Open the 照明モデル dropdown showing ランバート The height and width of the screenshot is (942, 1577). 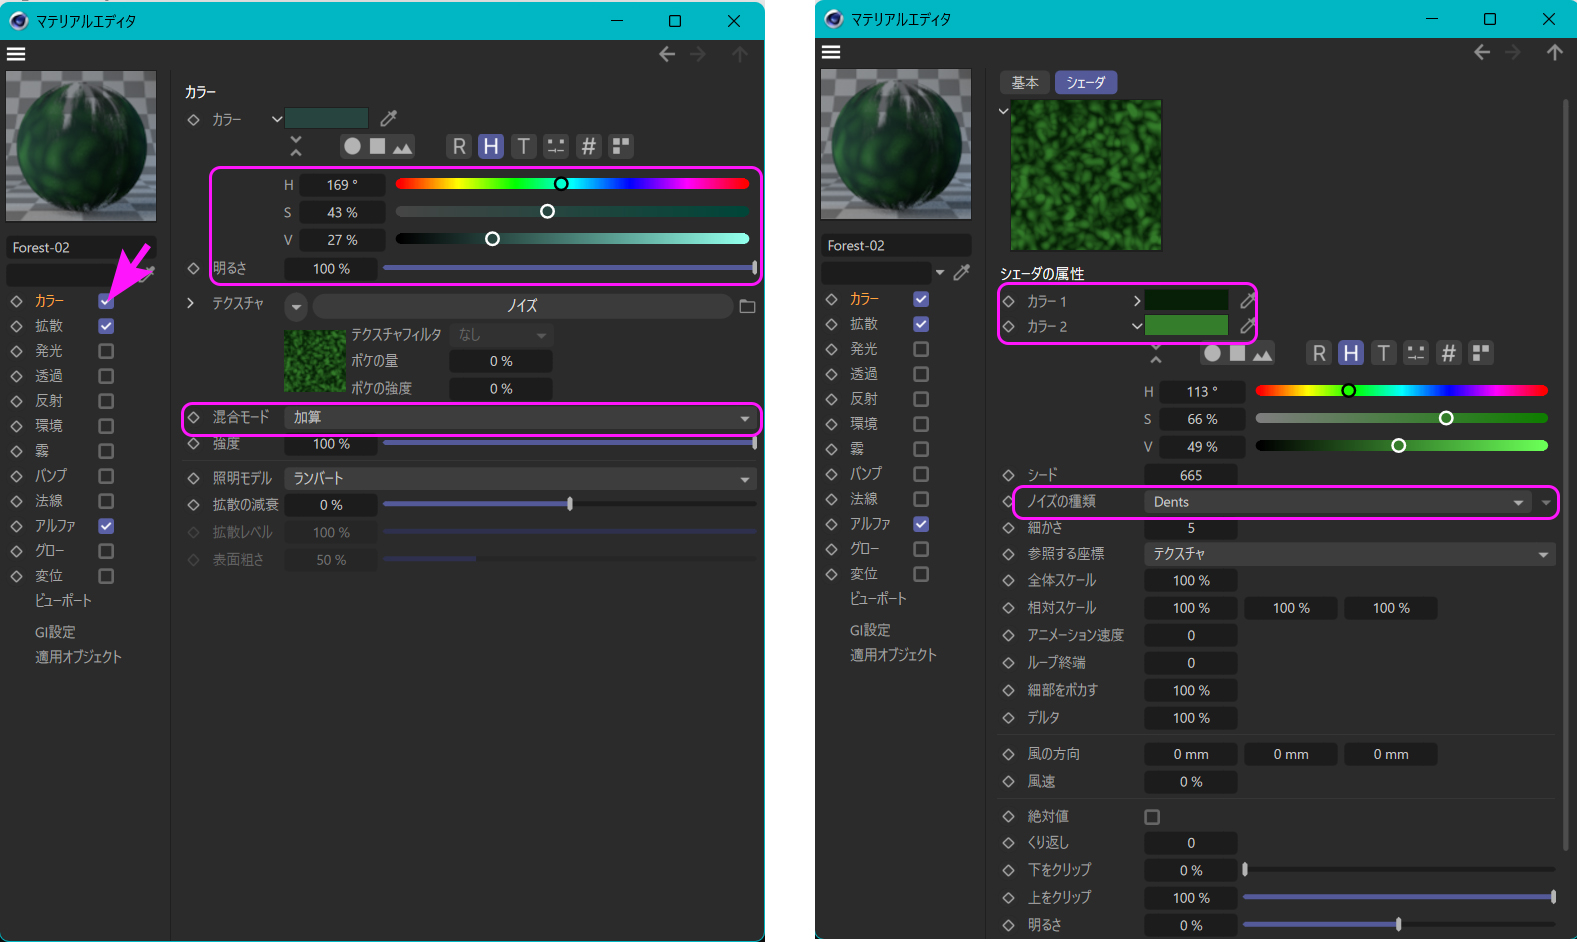[x=520, y=479]
